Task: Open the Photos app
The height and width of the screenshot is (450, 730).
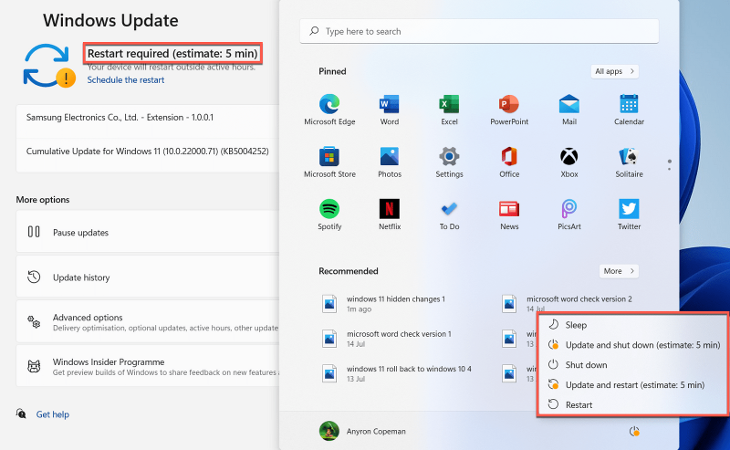Action: point(389,162)
